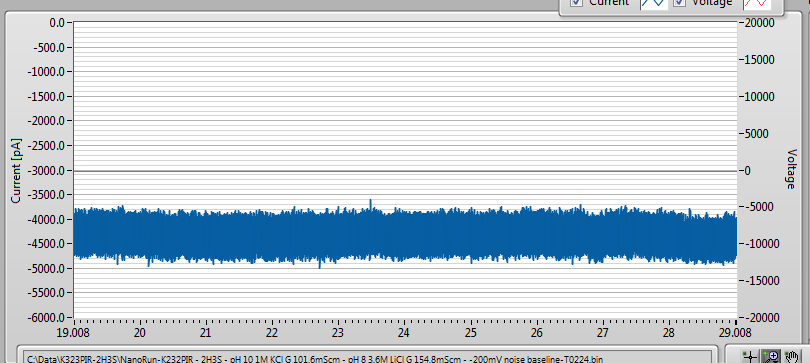Select the zoom magnifier graph tool
Image resolution: width=810 pixels, height=363 pixels.
click(771, 356)
